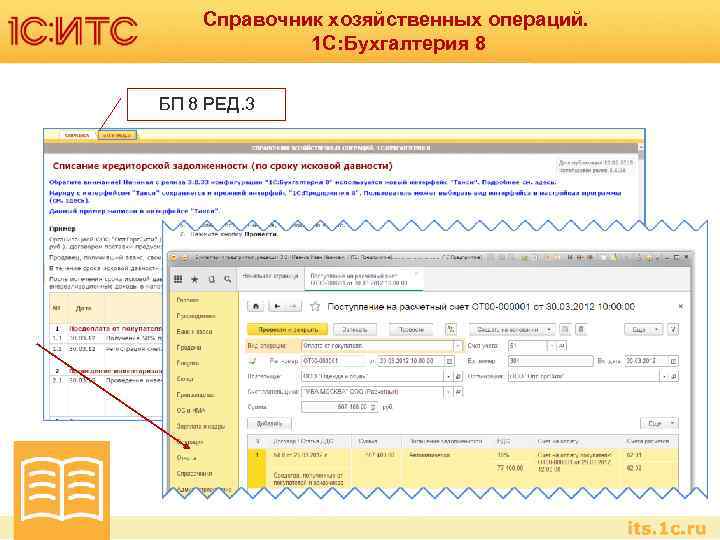Click the scrollbar up arrow in the ITS window
The height and width of the screenshot is (540, 720).
tap(641, 148)
